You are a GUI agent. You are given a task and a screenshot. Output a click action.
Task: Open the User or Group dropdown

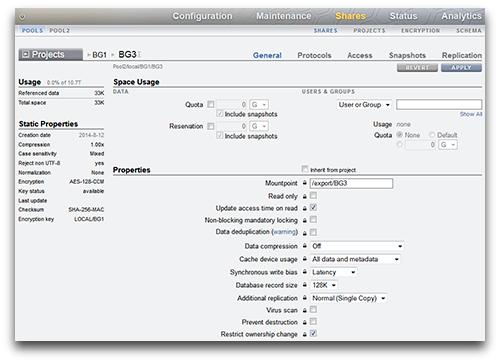pos(364,105)
